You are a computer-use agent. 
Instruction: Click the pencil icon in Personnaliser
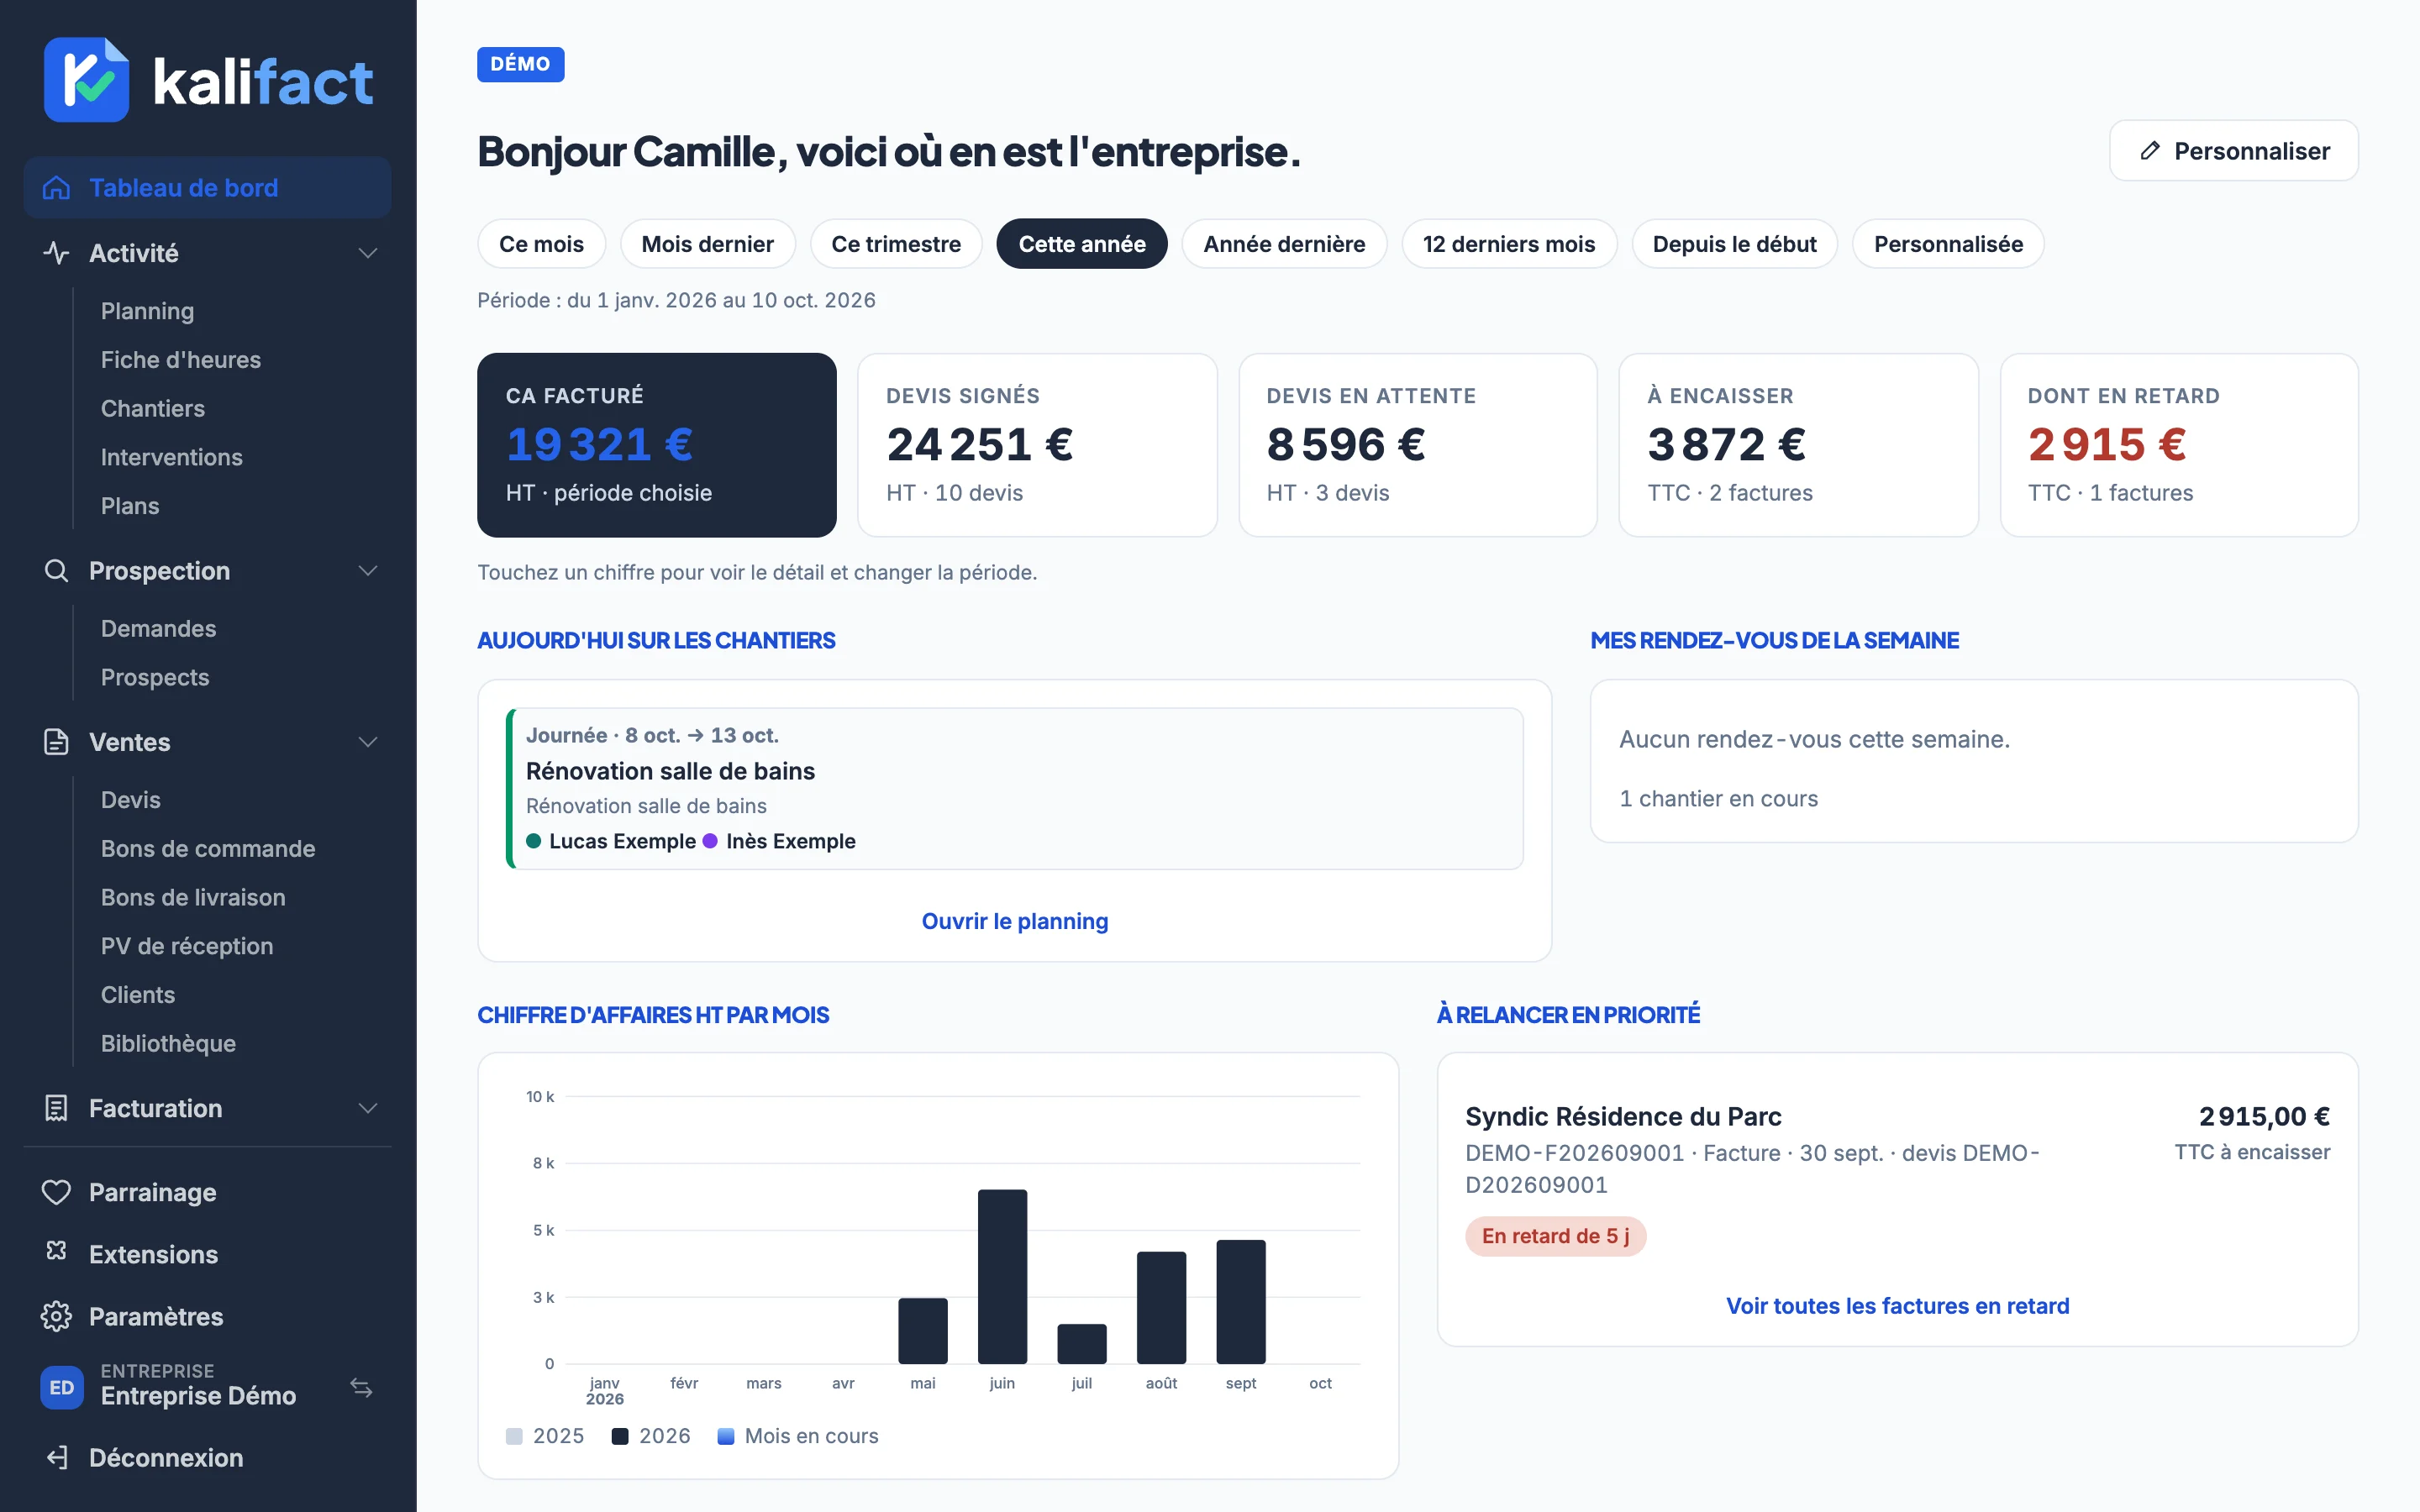(2149, 151)
